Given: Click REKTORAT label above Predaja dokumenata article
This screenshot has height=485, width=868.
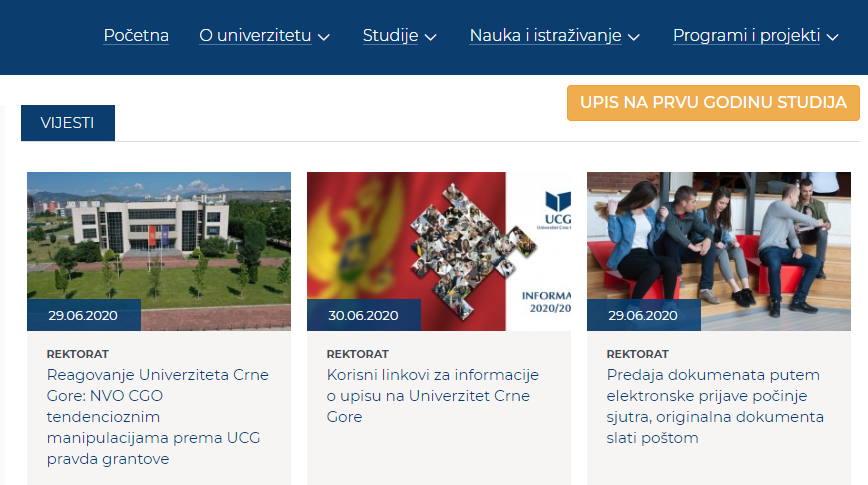Looking at the screenshot, I should [637, 354].
